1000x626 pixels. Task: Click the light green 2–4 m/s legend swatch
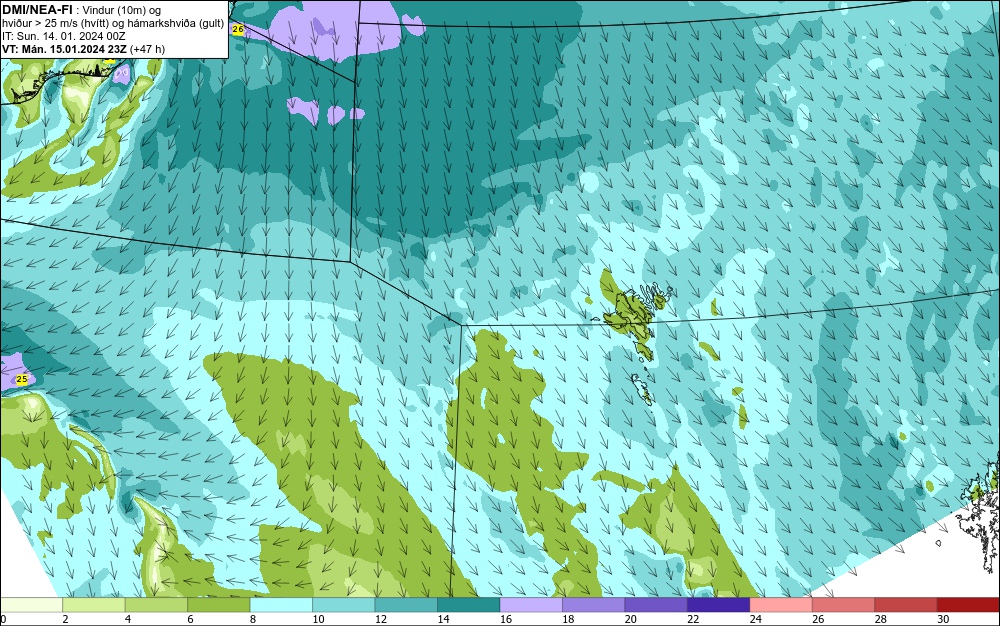(94, 605)
